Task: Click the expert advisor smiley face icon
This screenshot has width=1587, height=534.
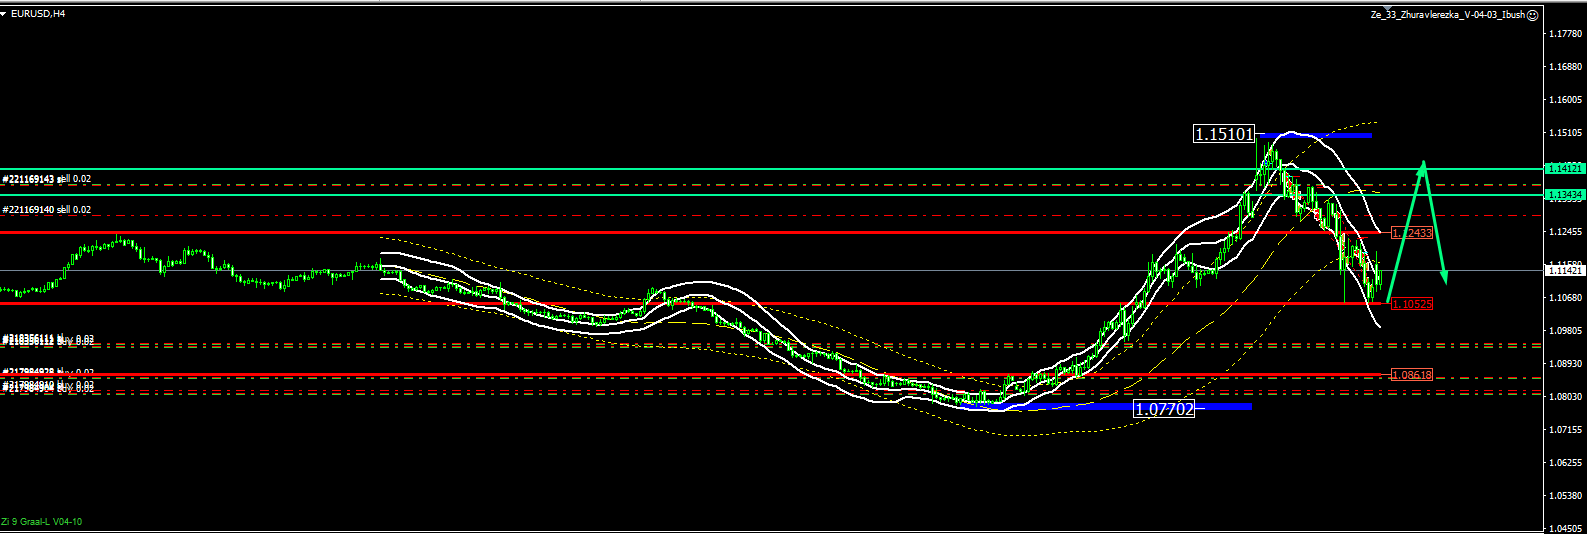Action: 1533,14
